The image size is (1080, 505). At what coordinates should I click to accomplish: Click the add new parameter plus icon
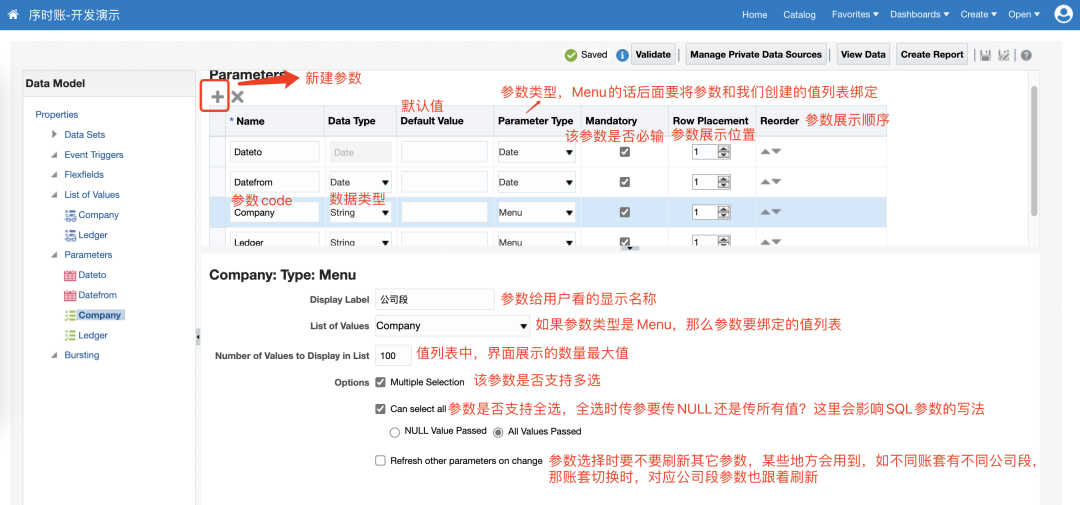click(x=217, y=97)
